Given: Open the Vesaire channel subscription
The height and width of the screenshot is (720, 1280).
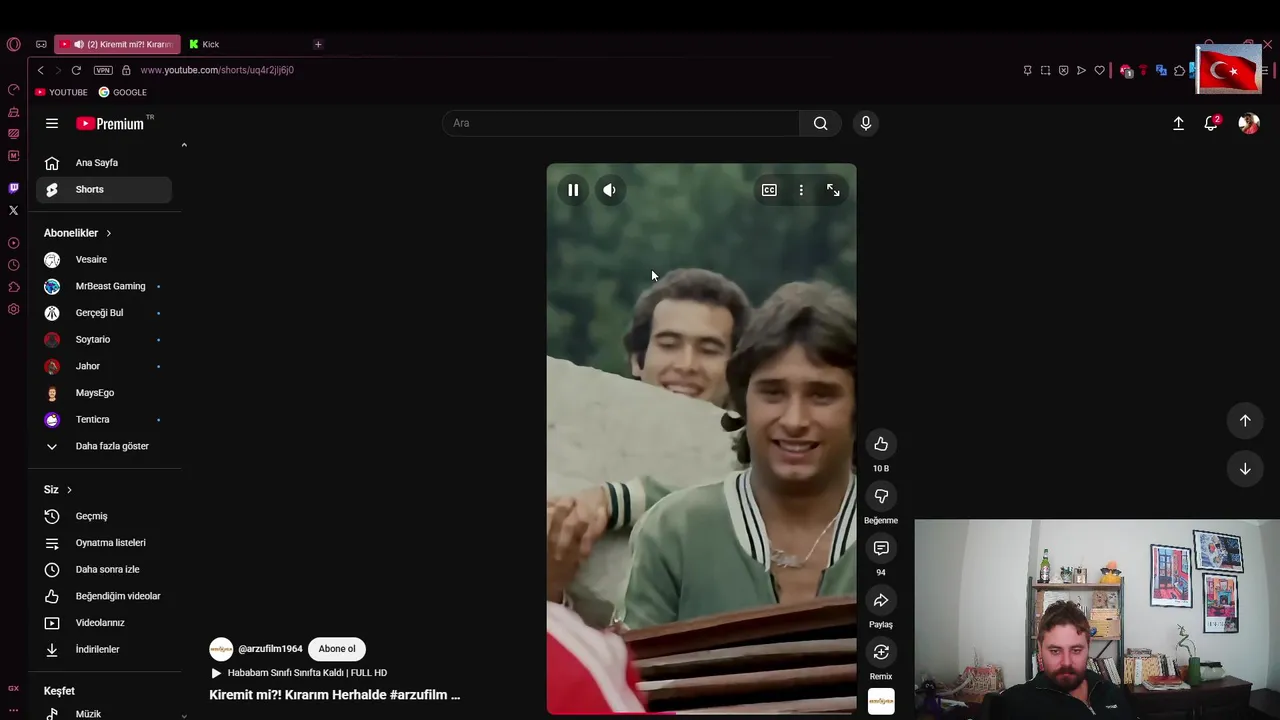Looking at the screenshot, I should (104, 259).
